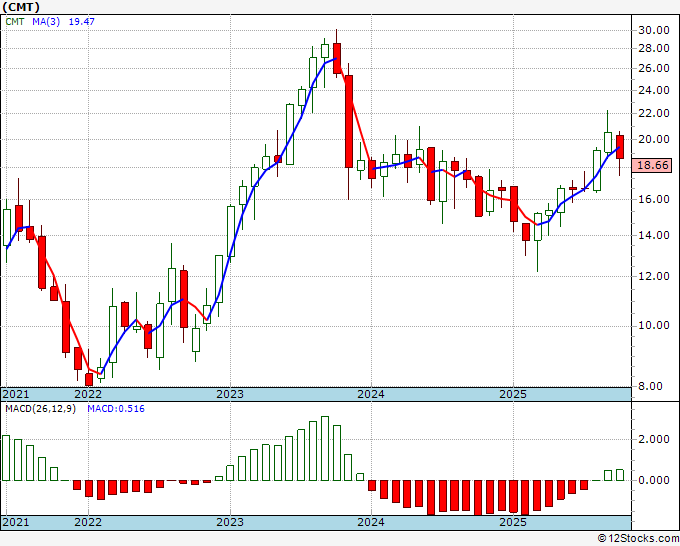Click the tallest green MACD histogram bar

point(325,448)
